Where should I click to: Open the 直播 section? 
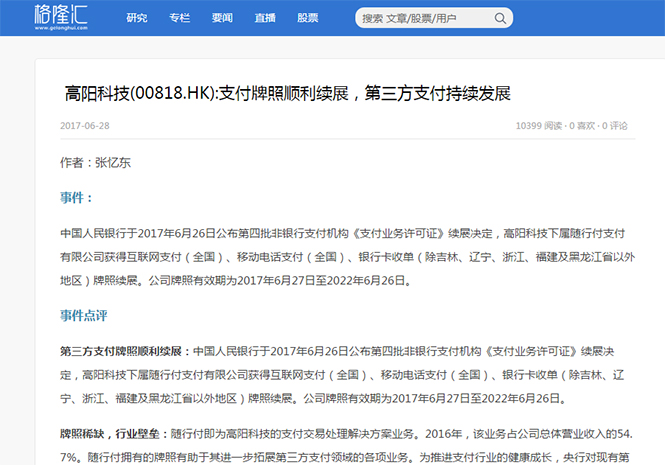coord(265,18)
